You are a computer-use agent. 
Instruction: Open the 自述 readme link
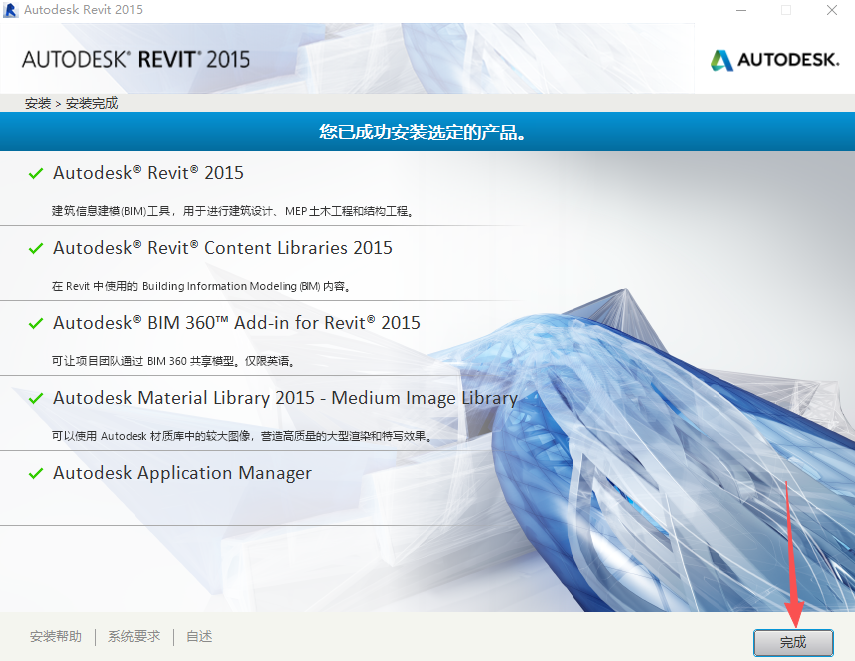click(199, 636)
